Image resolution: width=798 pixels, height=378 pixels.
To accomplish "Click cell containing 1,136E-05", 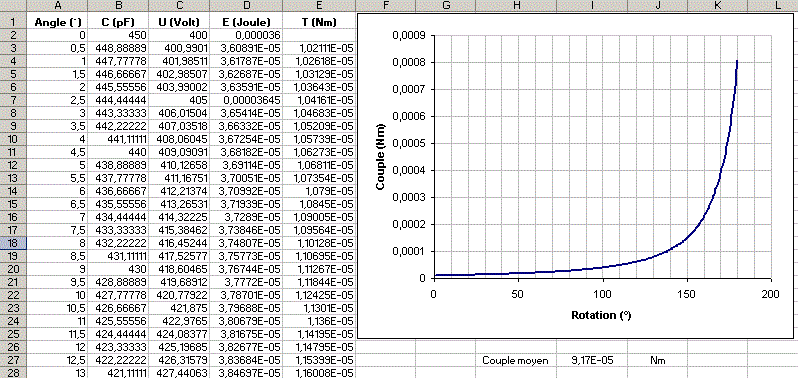I will [319, 321].
